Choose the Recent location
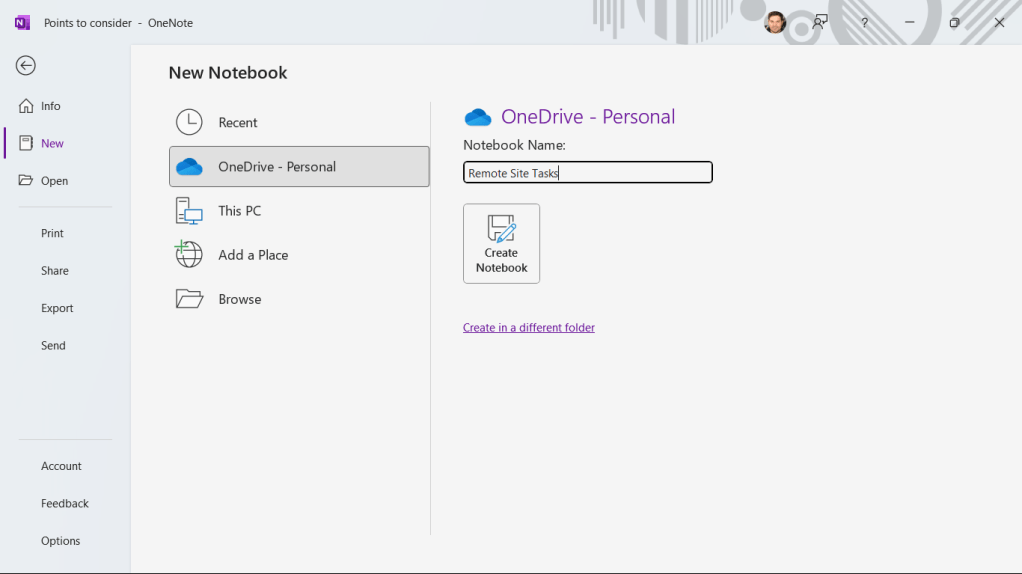The width and height of the screenshot is (1022, 574). click(299, 122)
